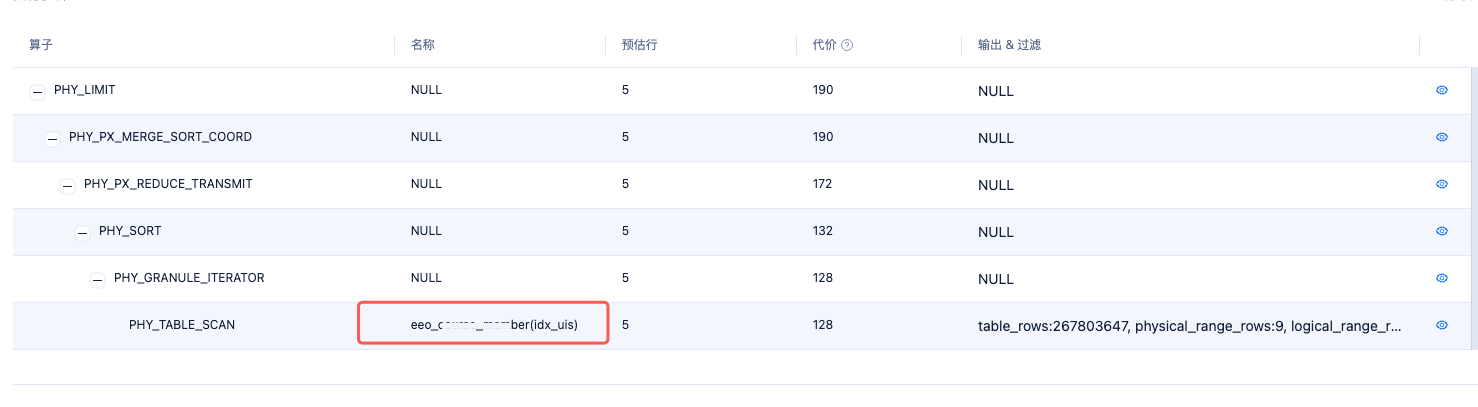The height and width of the screenshot is (407, 1478).
Task: Collapse the PHY_PX_REDUCE_TRANSMIT node
Action: [67, 185]
